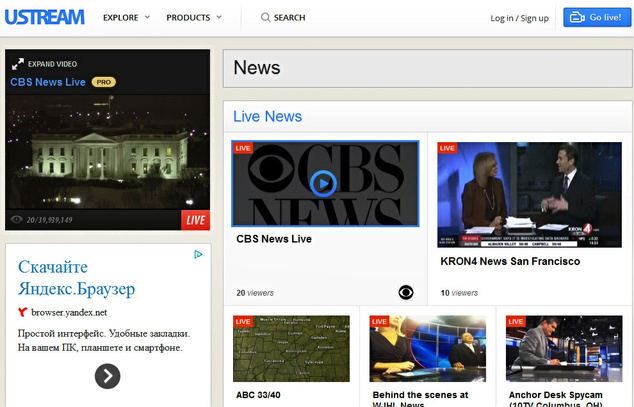Click the expand video arrows icon
Viewport: 634px width, 407px height.
pyautogui.click(x=17, y=64)
